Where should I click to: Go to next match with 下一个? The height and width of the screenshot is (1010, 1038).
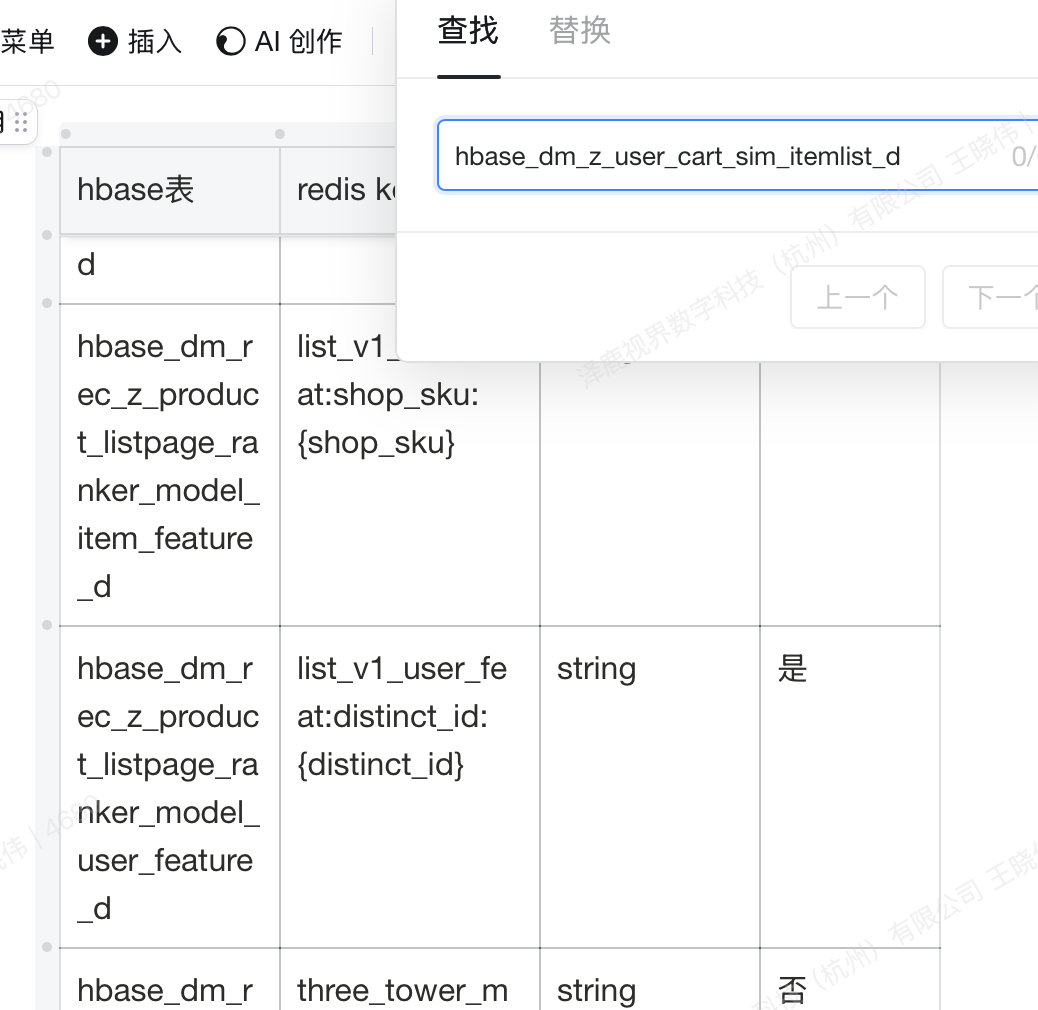pos(990,297)
